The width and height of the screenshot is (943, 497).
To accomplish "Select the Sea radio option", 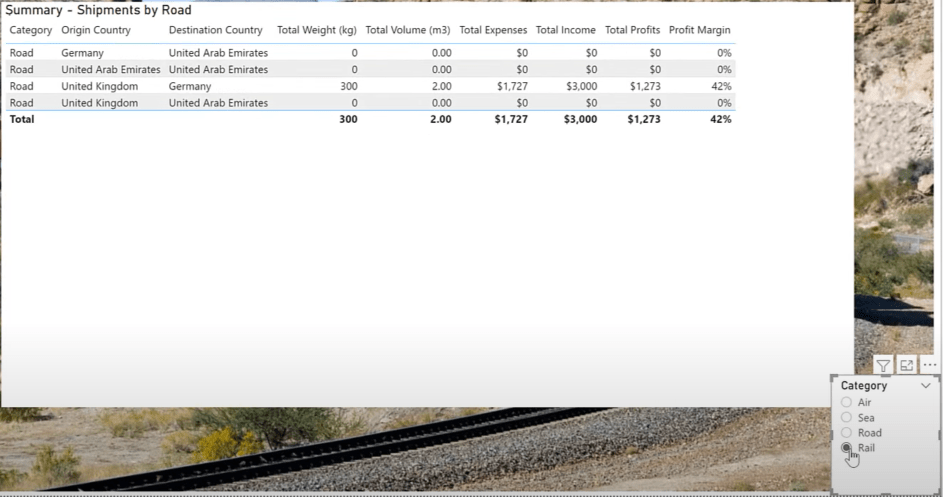I will click(846, 417).
